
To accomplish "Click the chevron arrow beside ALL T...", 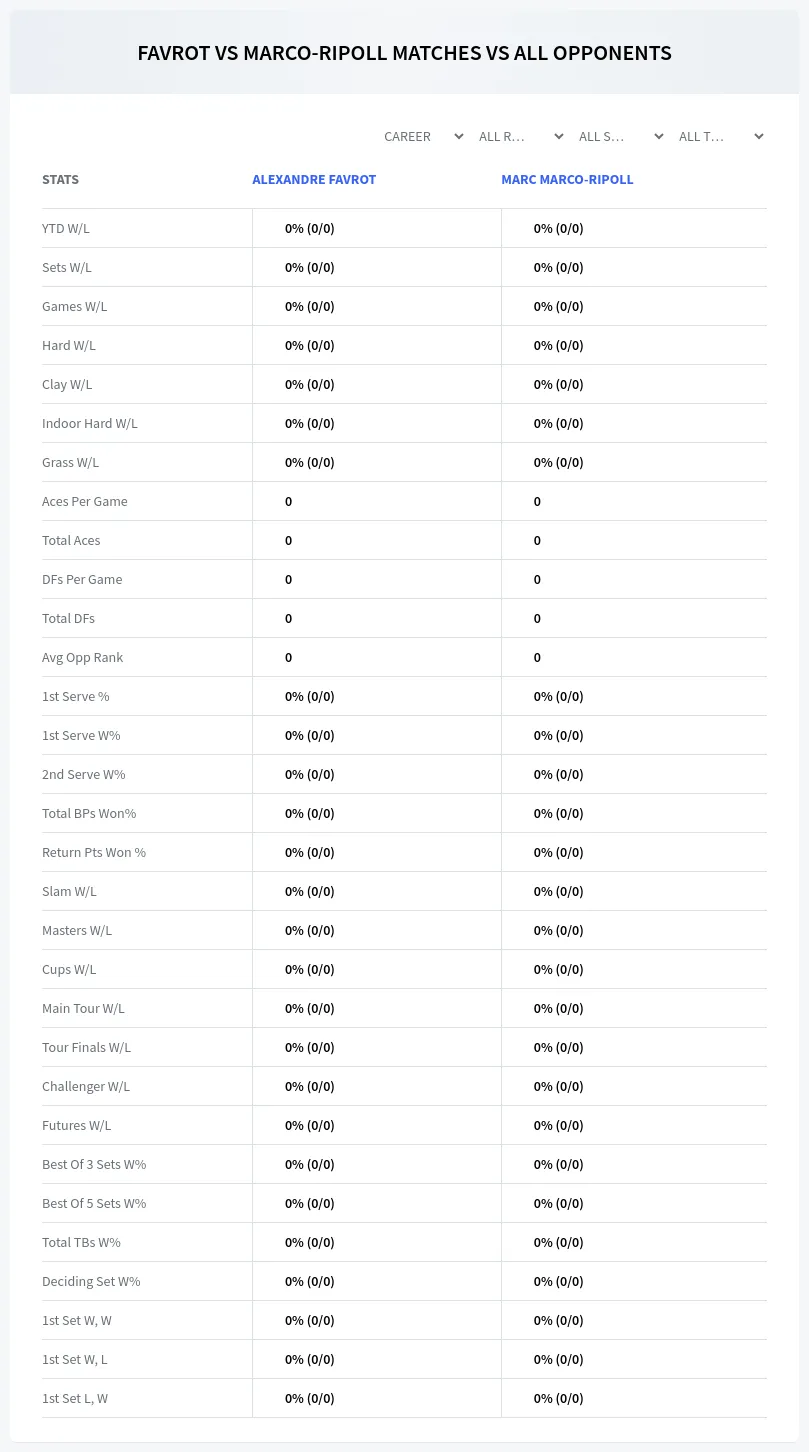I will (x=759, y=136).
